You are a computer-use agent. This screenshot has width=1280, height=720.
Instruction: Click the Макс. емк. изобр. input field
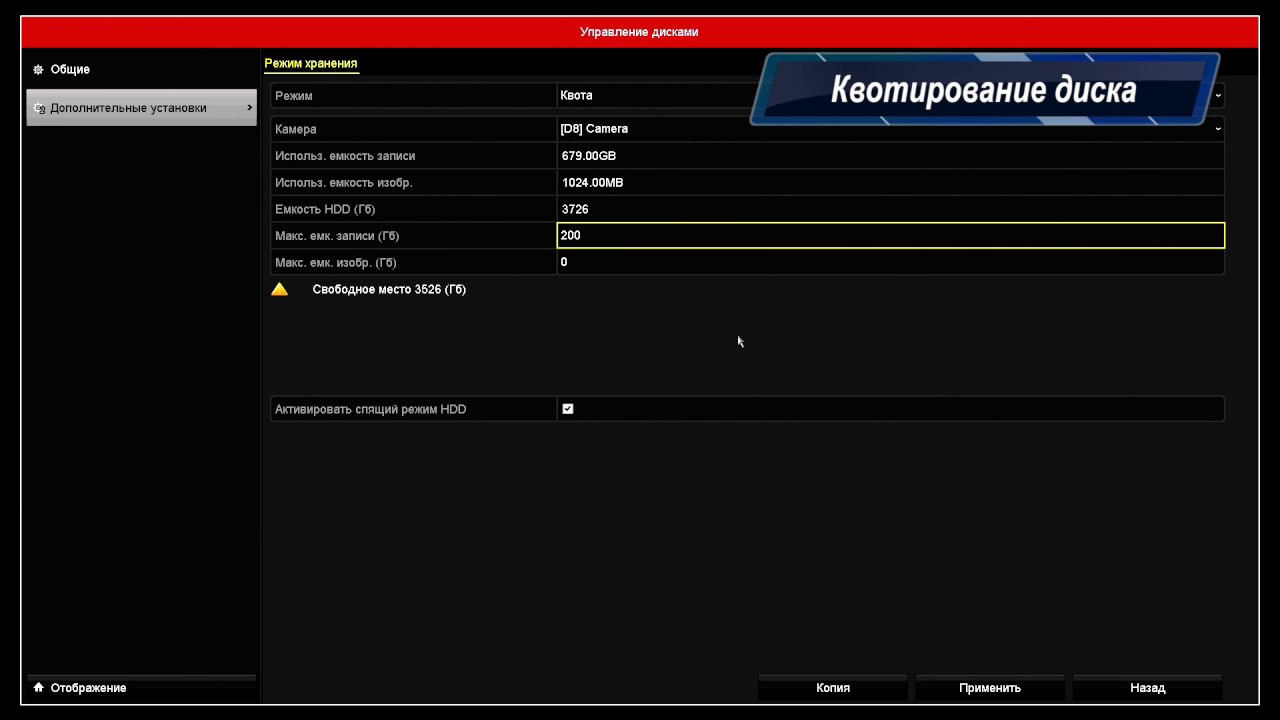(891, 262)
